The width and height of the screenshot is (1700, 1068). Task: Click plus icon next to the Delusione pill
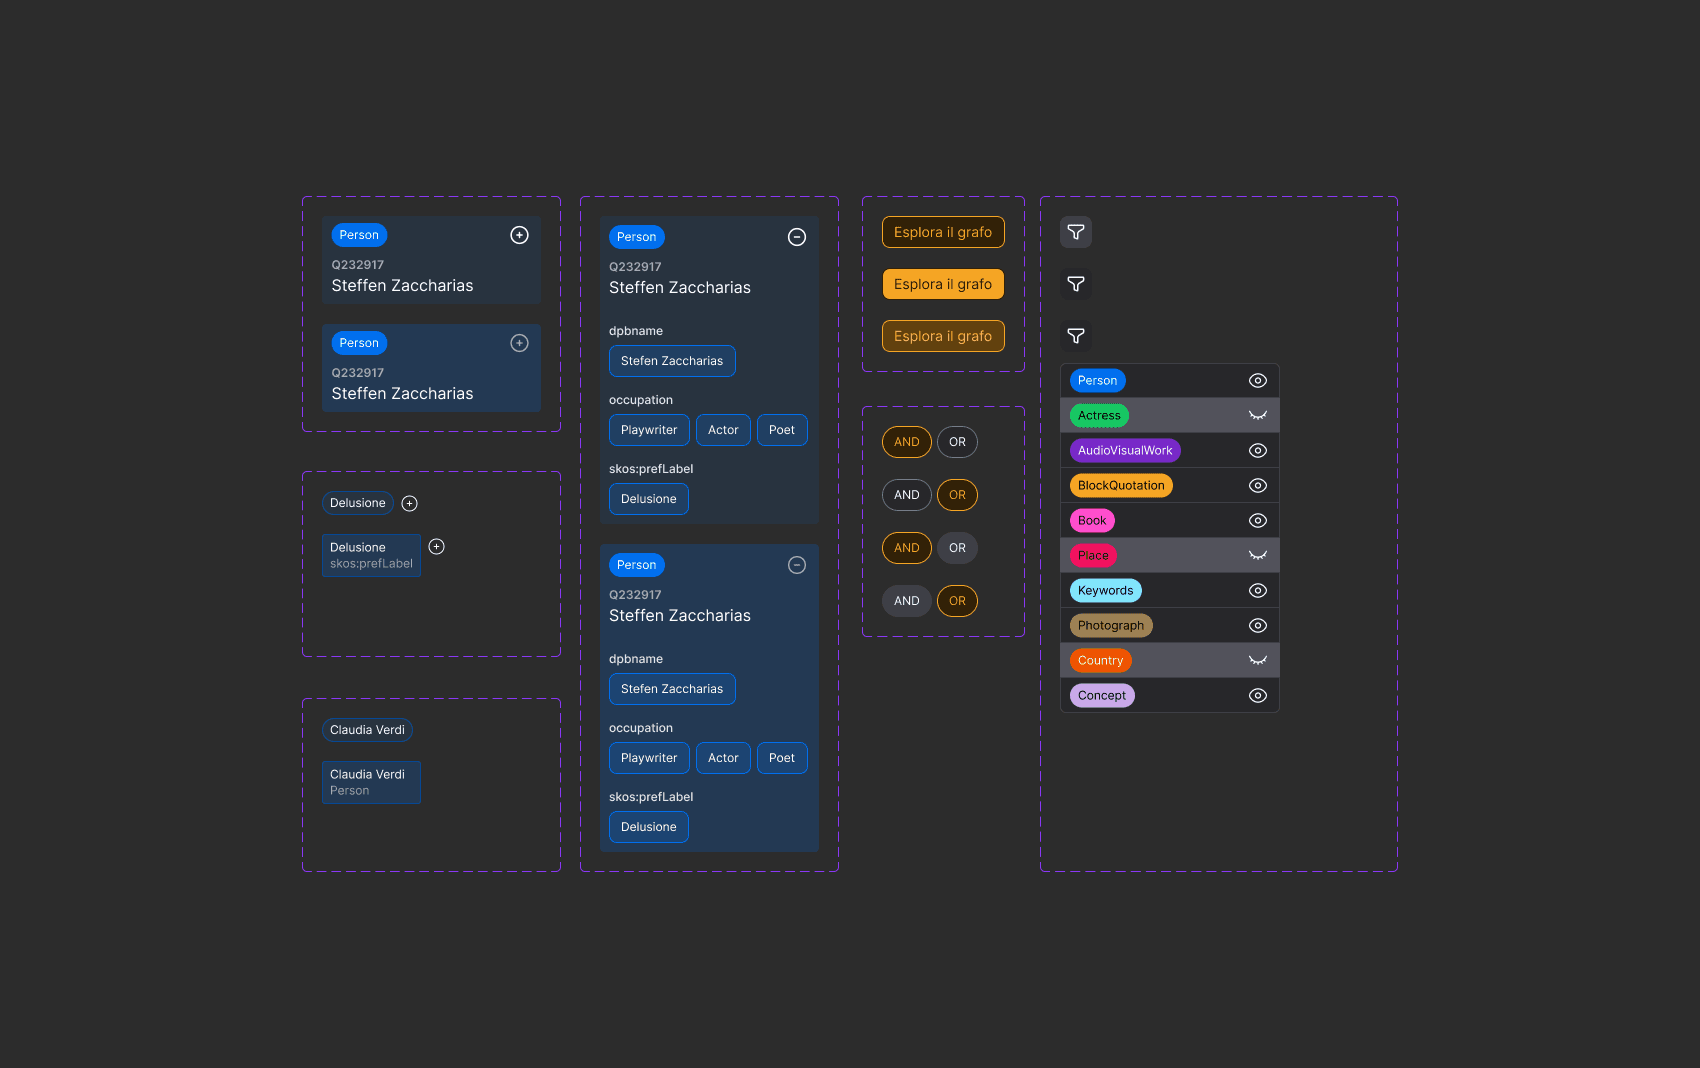point(409,503)
